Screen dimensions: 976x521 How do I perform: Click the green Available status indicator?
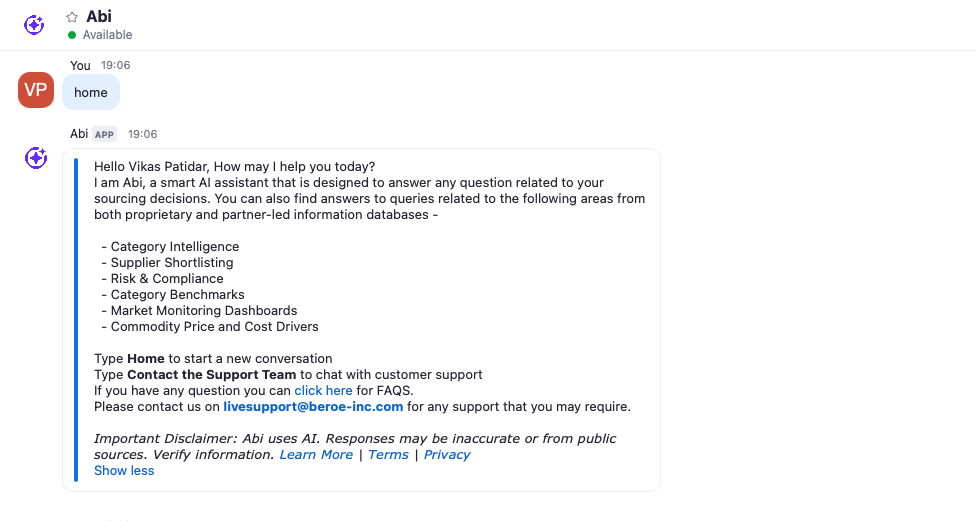72,35
